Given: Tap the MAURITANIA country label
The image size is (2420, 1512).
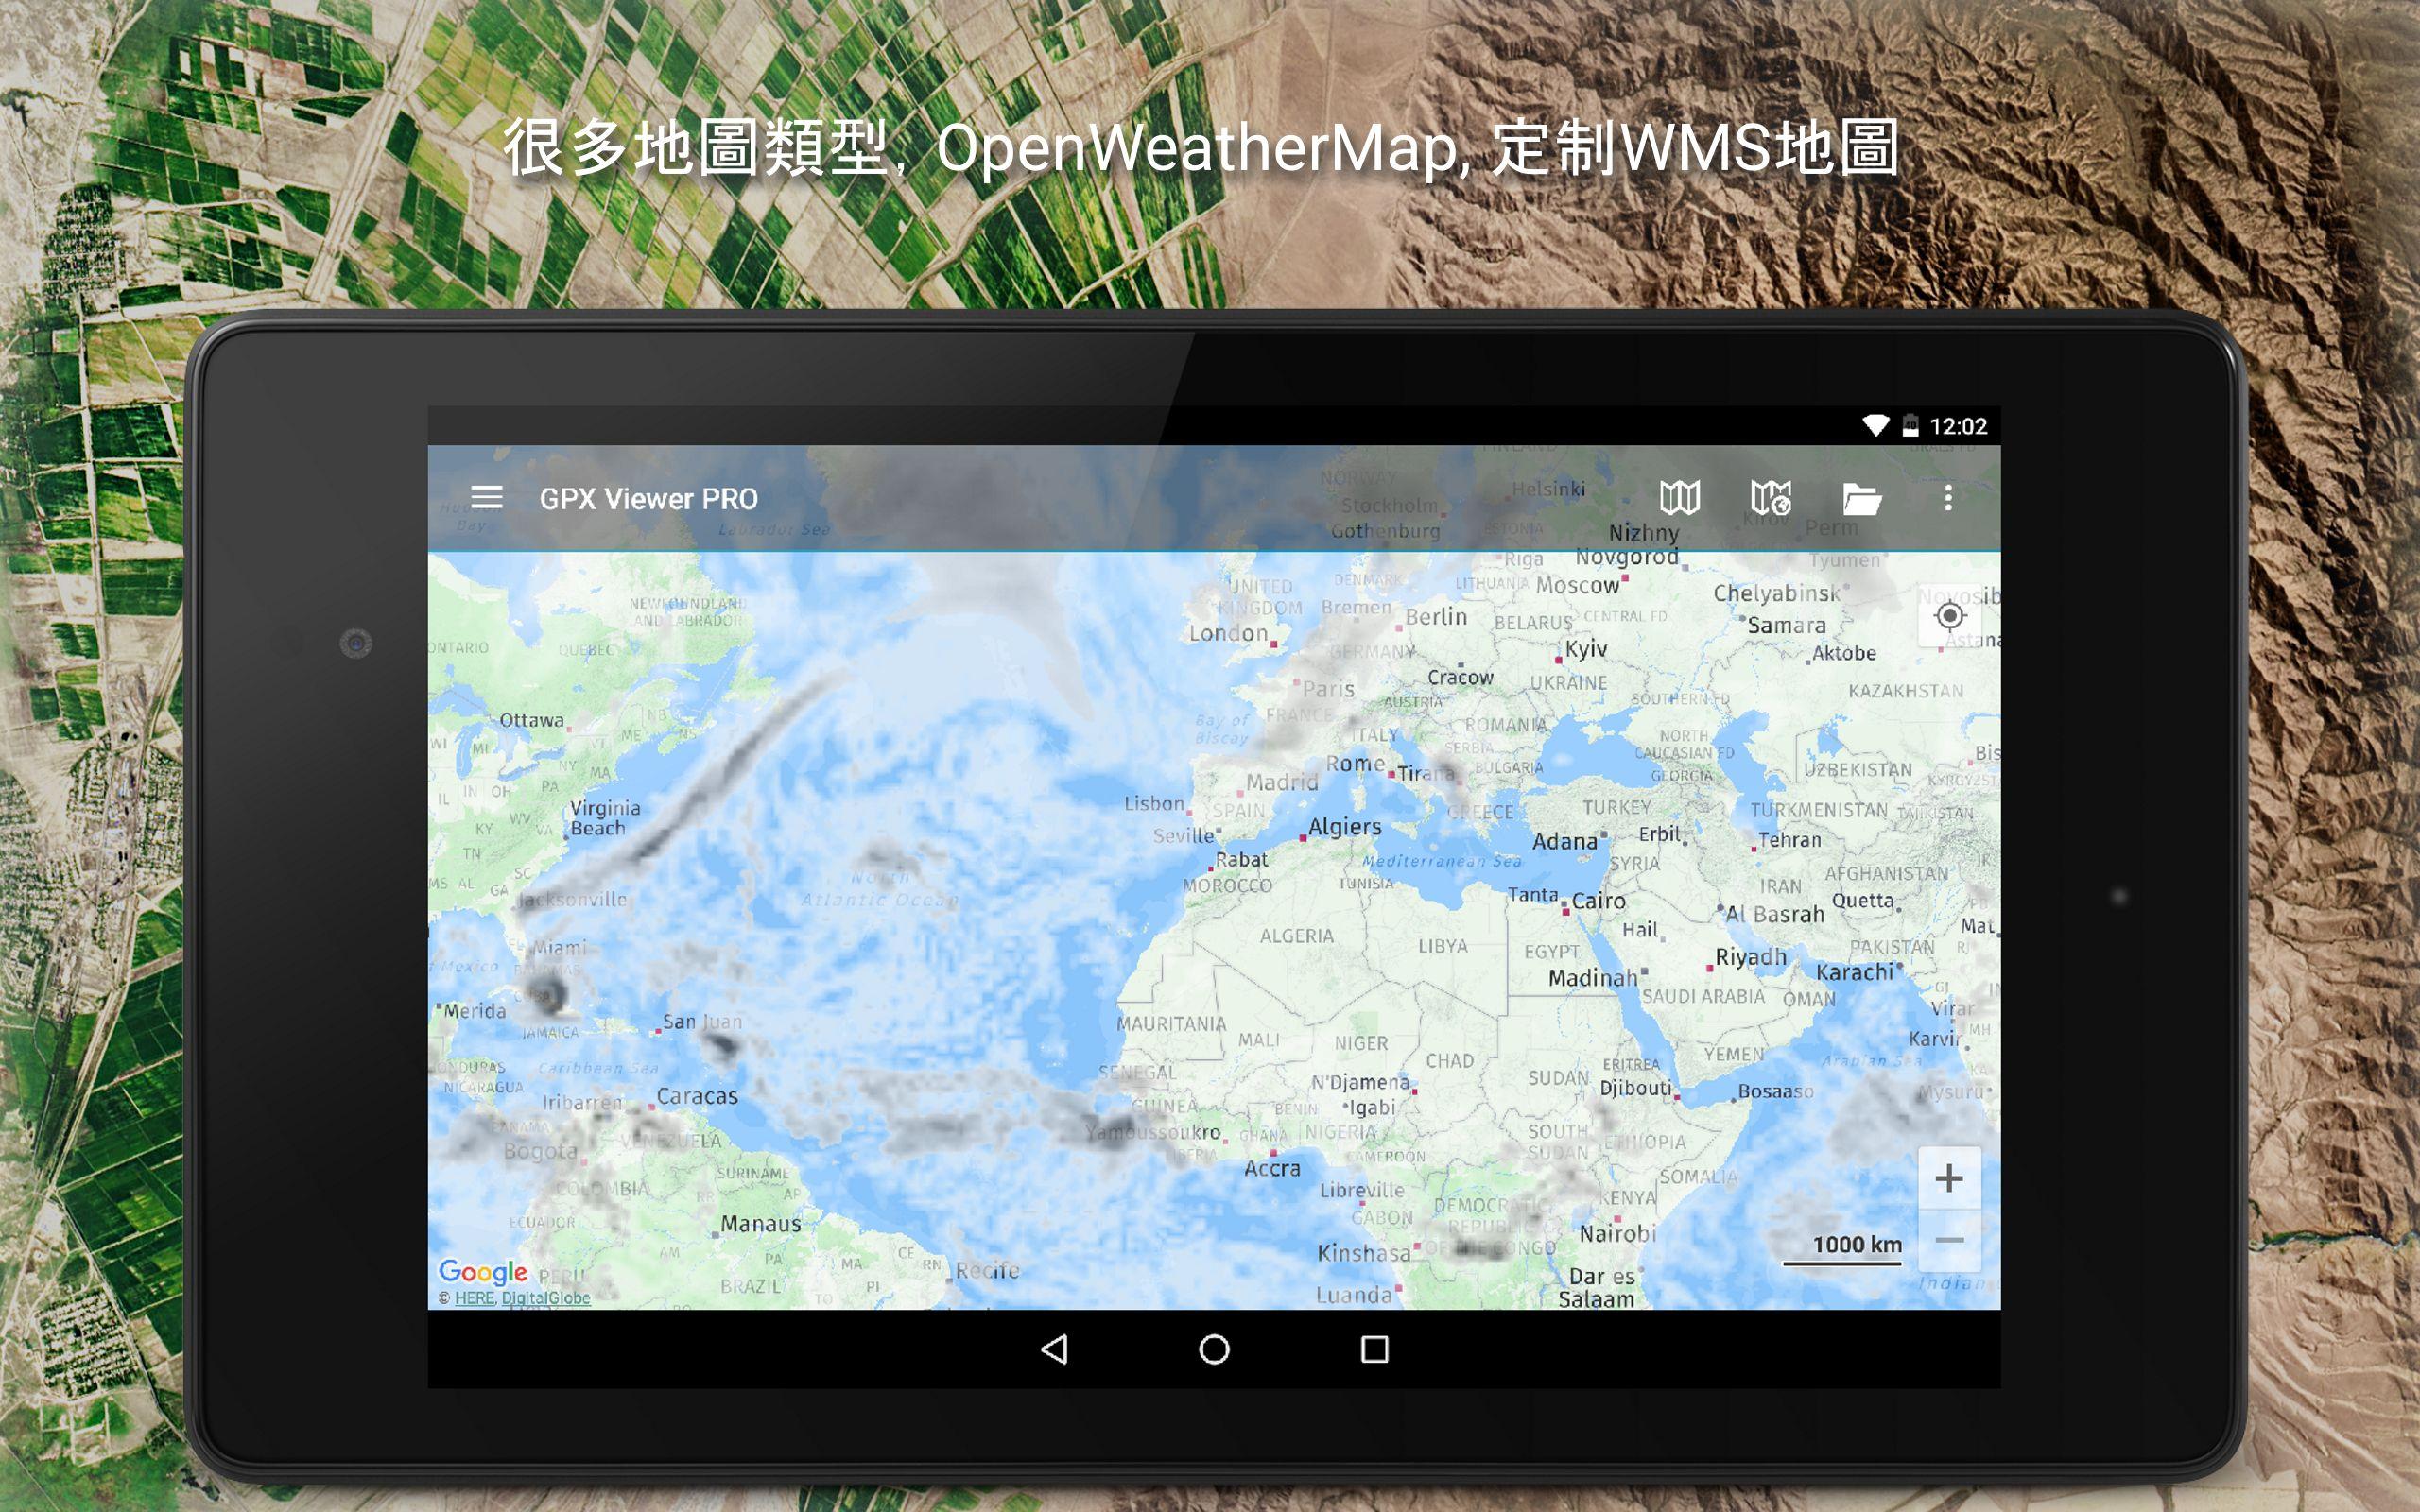Looking at the screenshot, I should click(x=1171, y=1024).
